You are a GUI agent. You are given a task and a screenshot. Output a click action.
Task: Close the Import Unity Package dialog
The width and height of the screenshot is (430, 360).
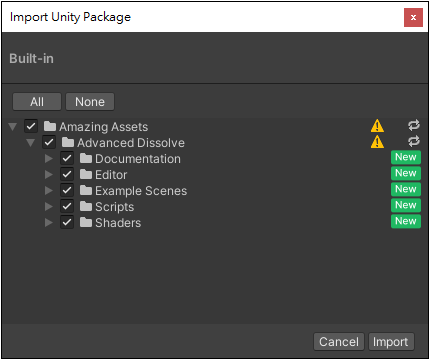click(x=413, y=17)
